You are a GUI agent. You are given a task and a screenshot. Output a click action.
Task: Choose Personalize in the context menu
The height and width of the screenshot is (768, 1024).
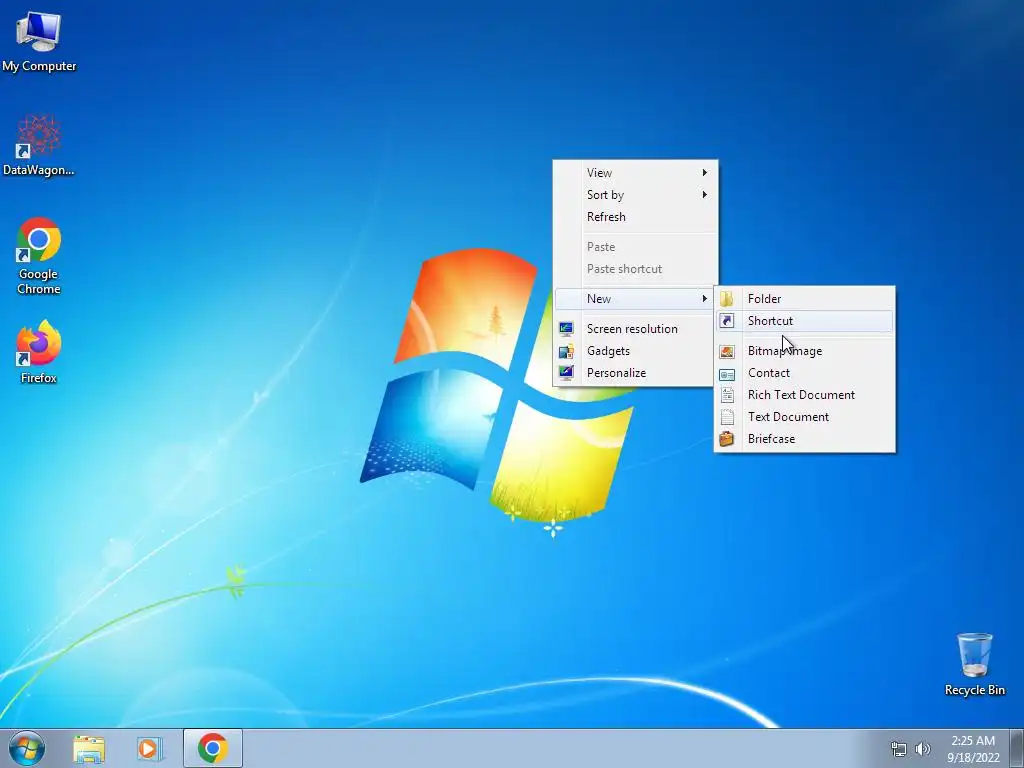click(x=635, y=373)
